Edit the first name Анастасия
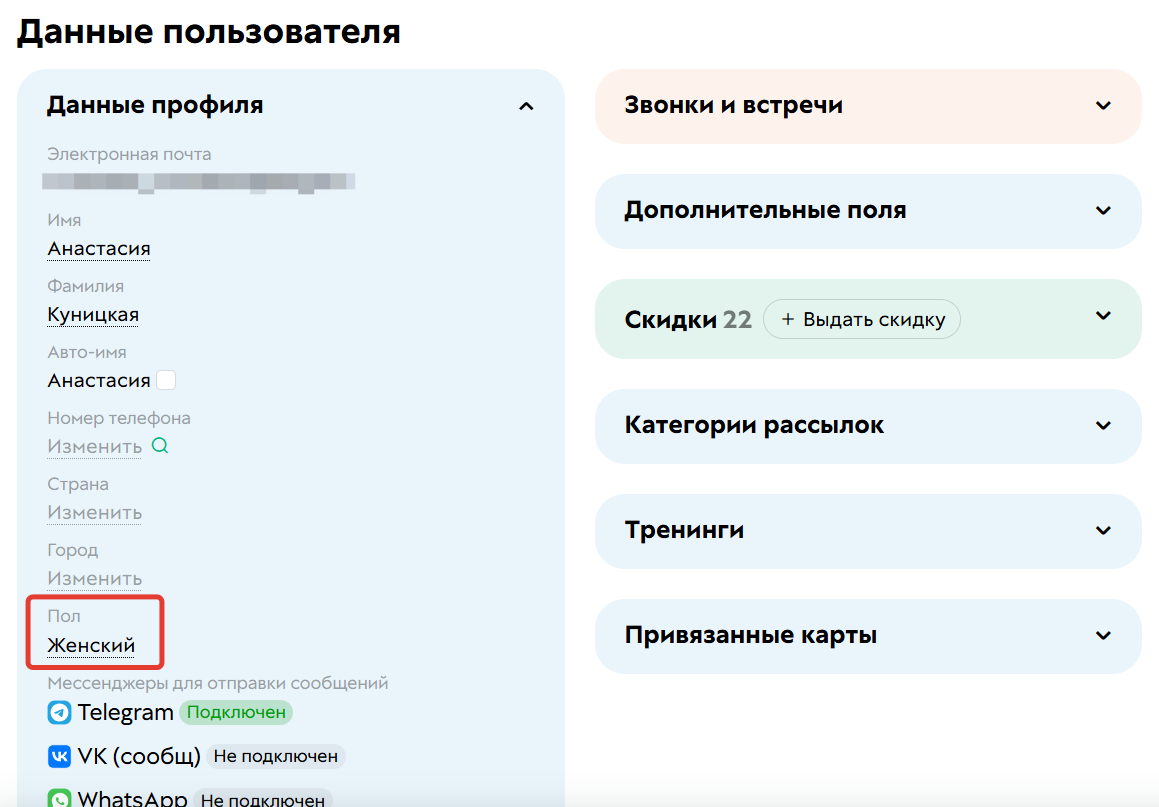Screen dimensions: 1159x807 [x=98, y=247]
